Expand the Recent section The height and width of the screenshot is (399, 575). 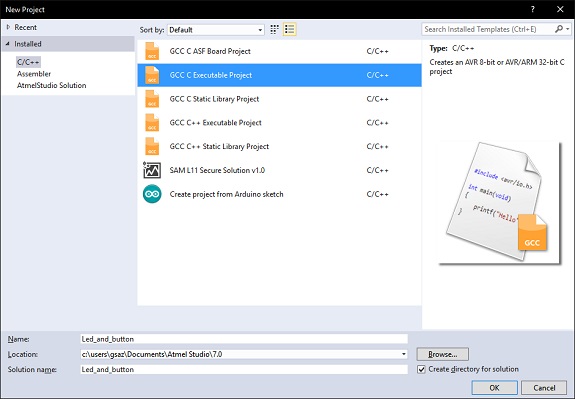click(8, 27)
